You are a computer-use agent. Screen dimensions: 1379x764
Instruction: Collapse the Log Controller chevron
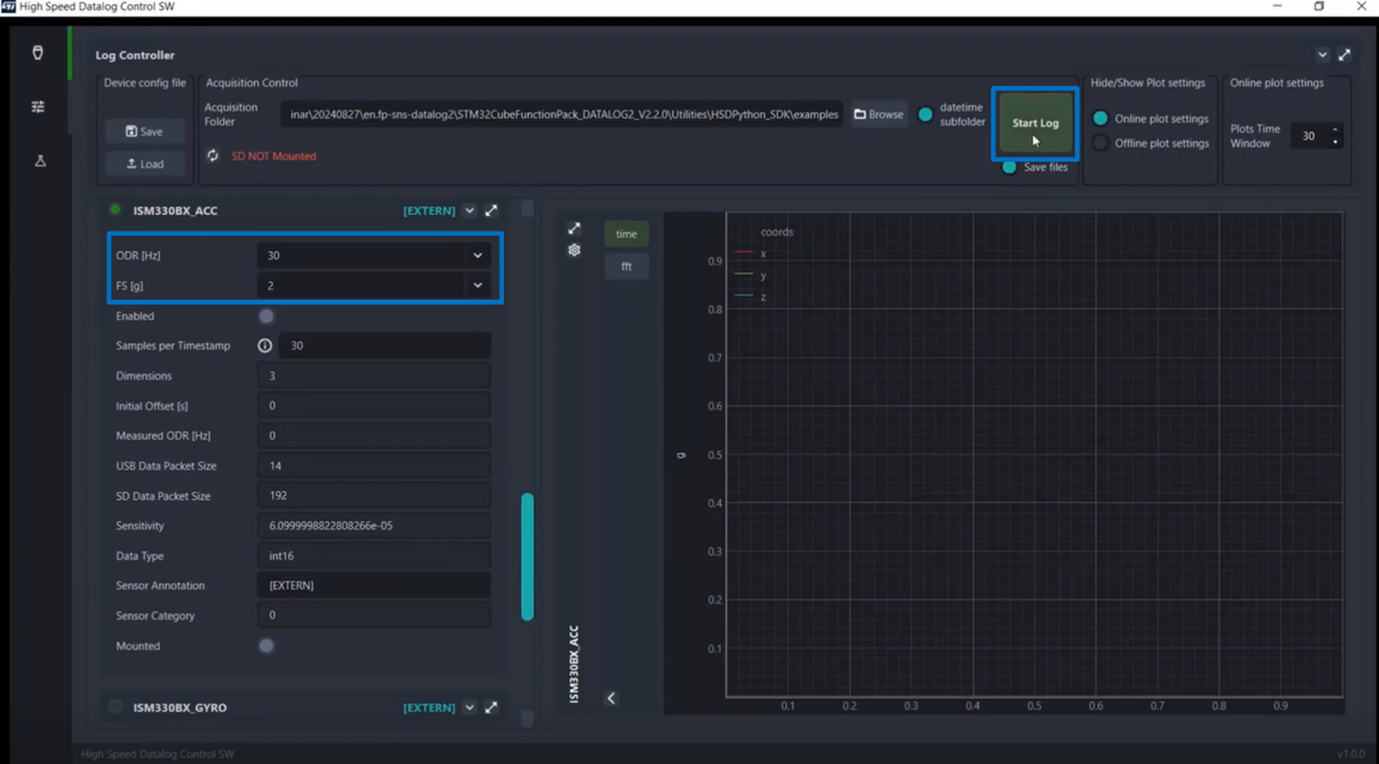point(1322,55)
